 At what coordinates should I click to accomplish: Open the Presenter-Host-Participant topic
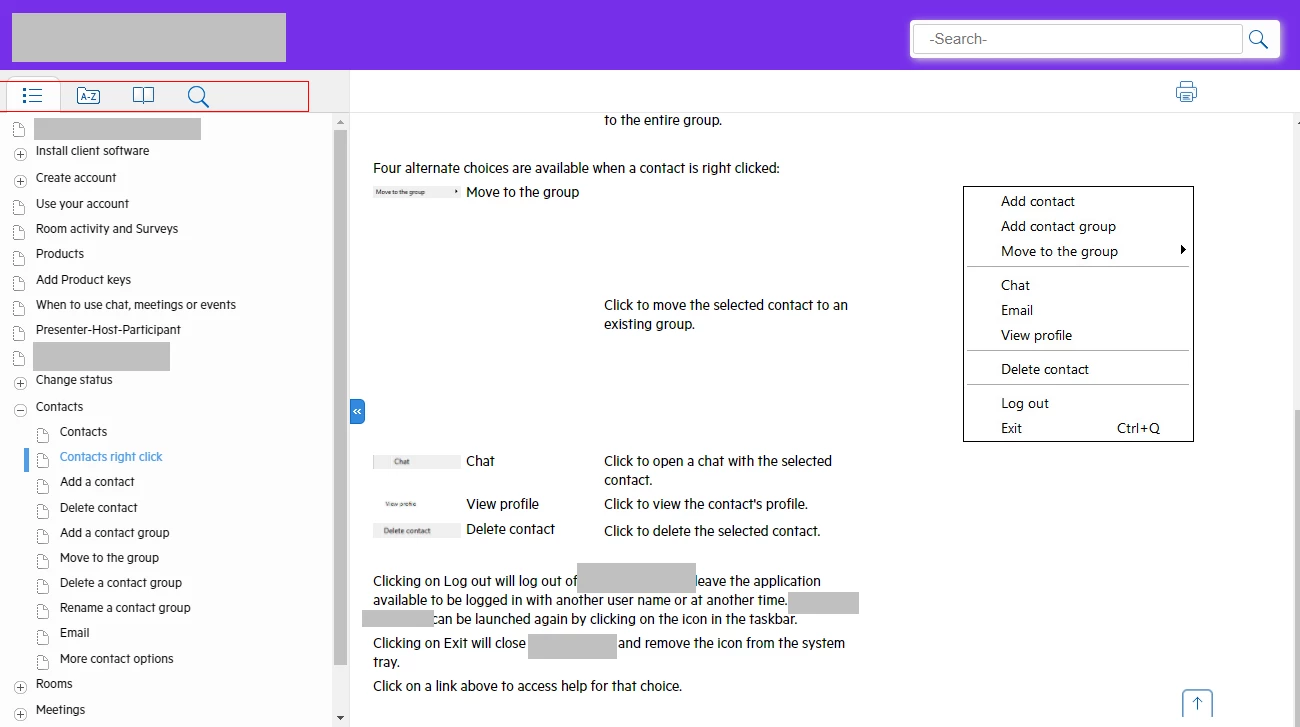pos(108,330)
